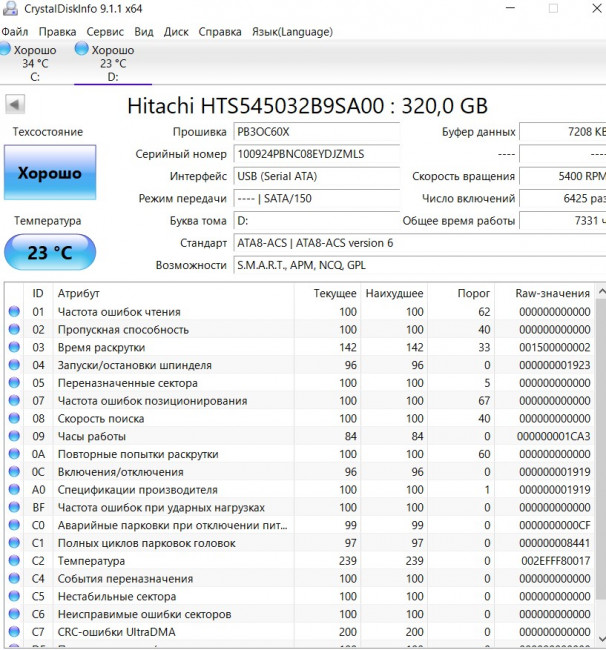Image resolution: width=606 pixels, height=650 pixels.
Task: Click status orb for attribute 0A row
Action: pyautogui.click(x=14, y=454)
